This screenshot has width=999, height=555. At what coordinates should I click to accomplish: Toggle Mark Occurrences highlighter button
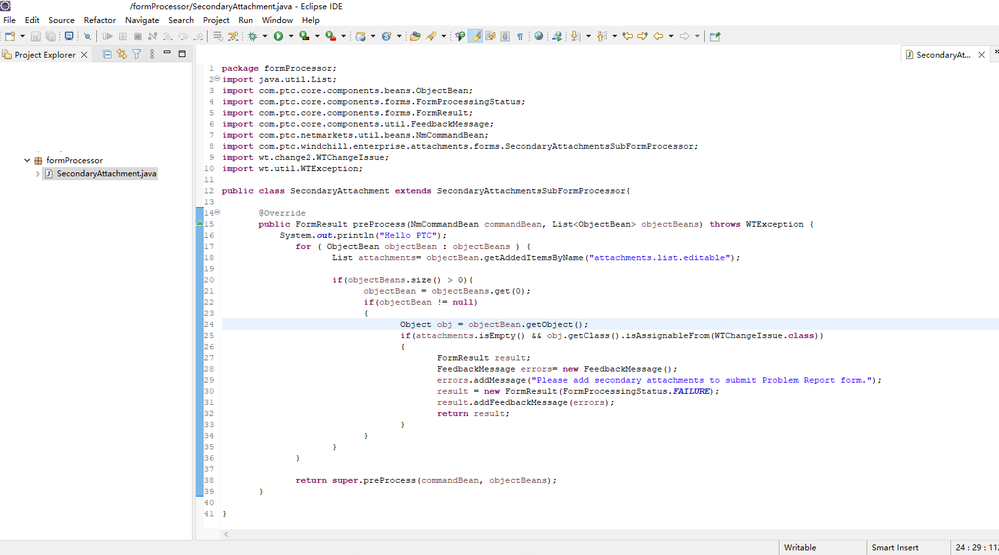475,36
